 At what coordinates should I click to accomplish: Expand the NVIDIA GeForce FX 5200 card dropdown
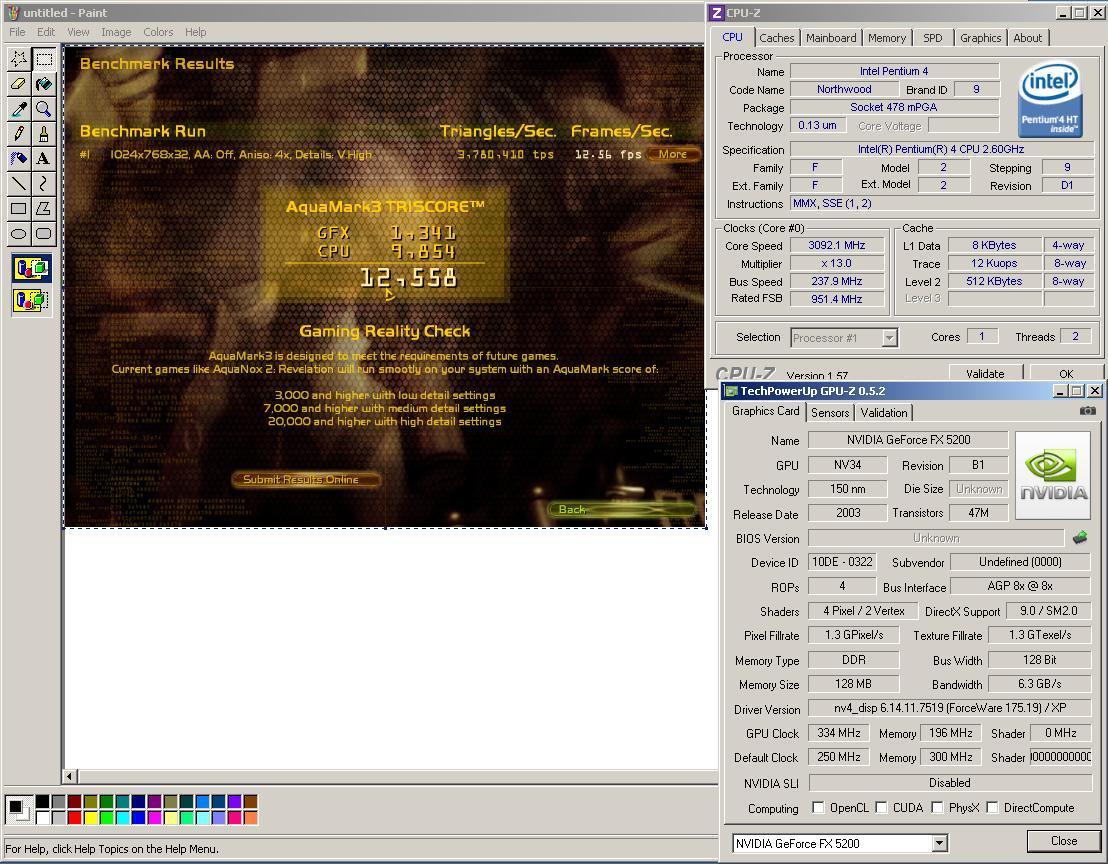click(x=939, y=843)
